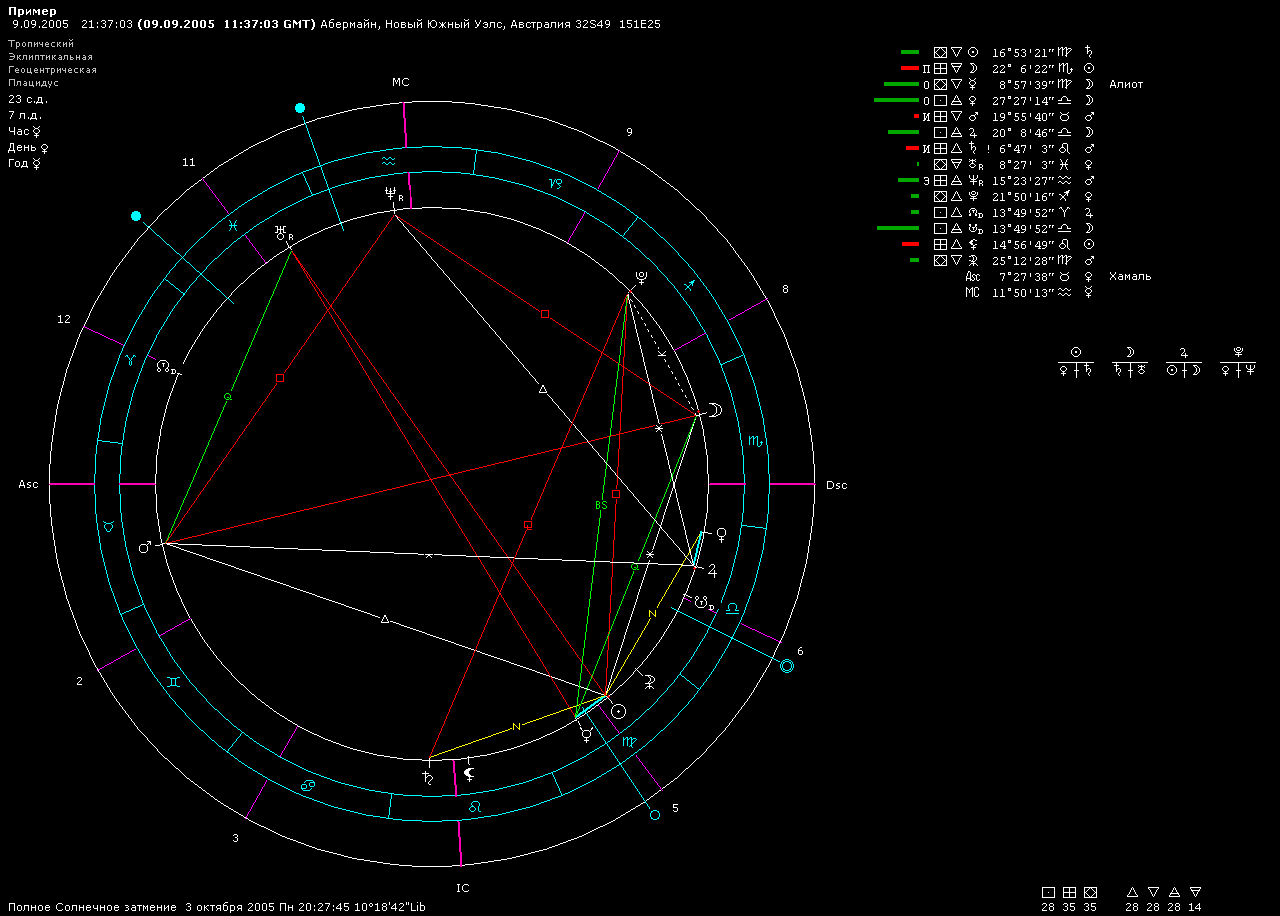Select the South Node glyph in the wheel

click(x=704, y=603)
